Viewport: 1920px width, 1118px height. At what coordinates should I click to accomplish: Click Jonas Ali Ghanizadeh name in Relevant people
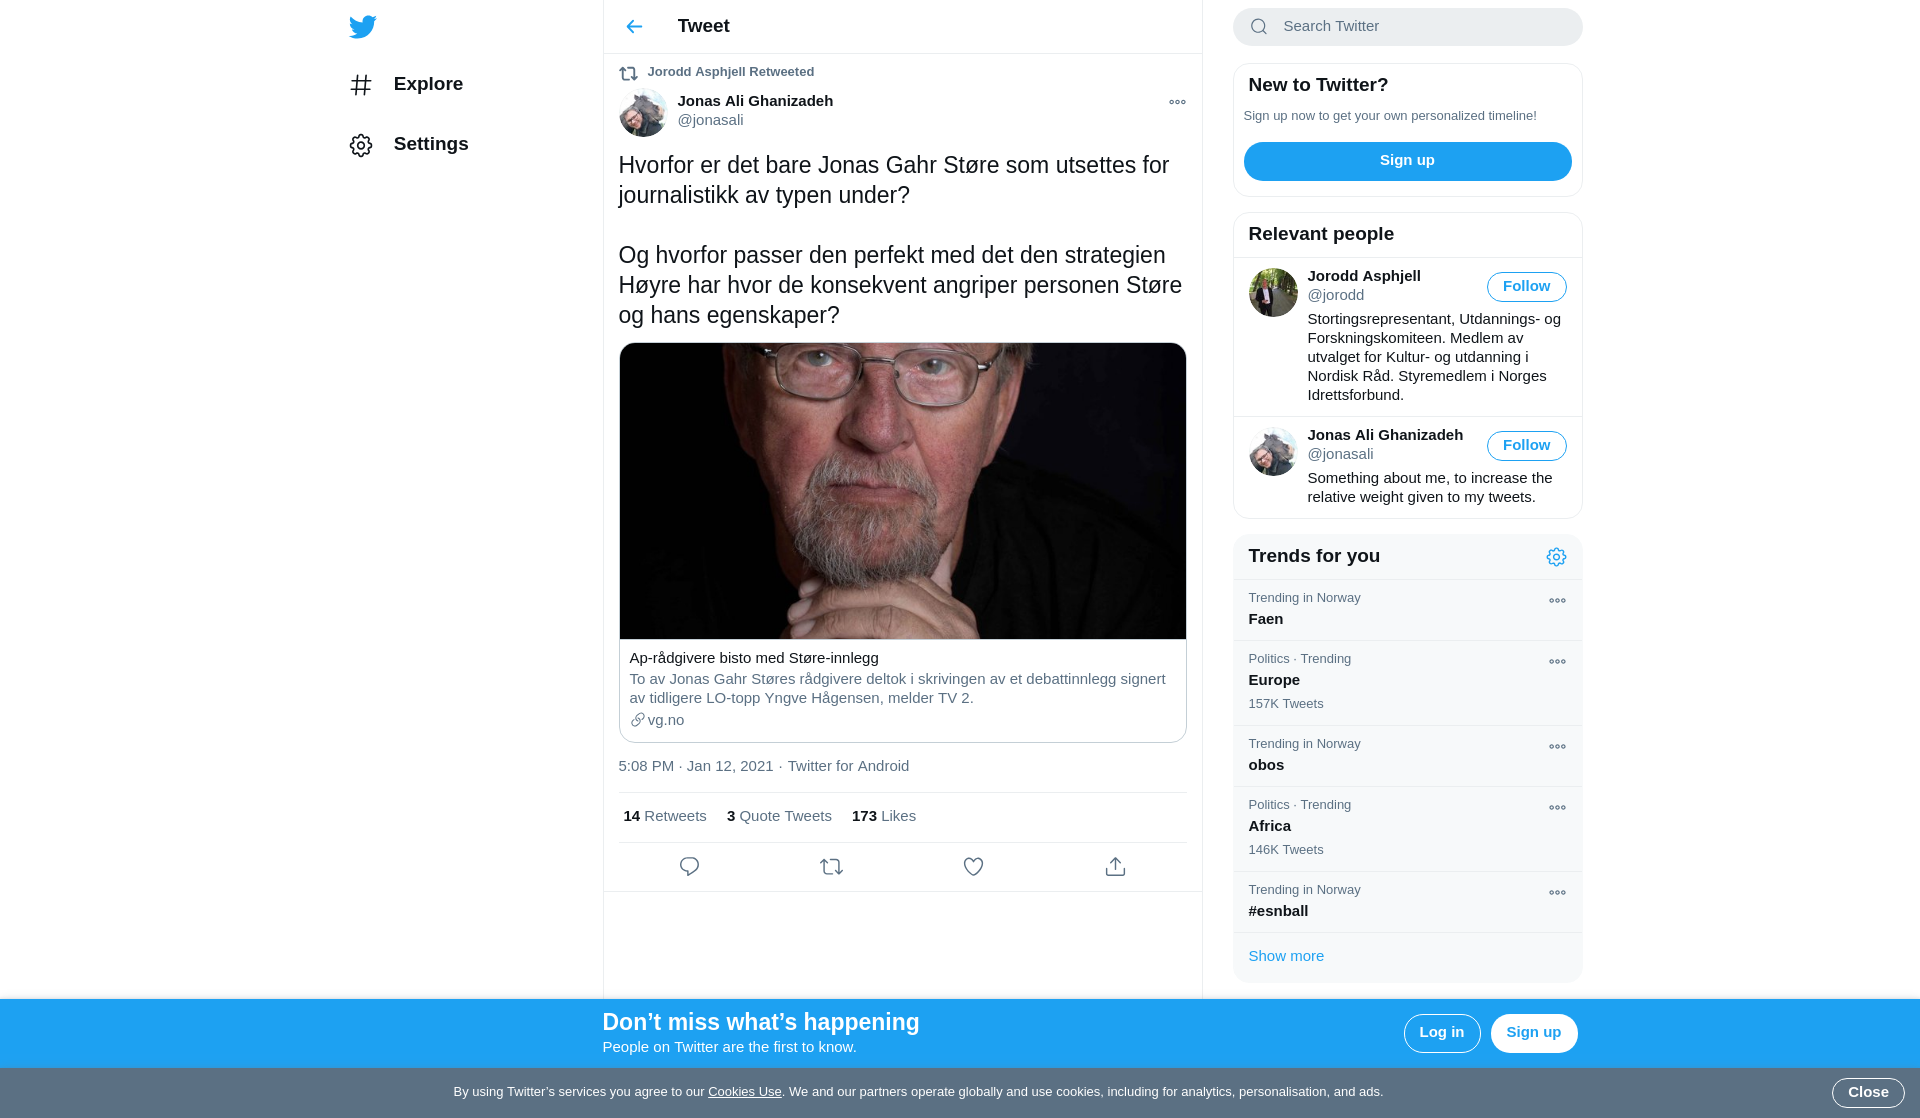[x=1385, y=435]
